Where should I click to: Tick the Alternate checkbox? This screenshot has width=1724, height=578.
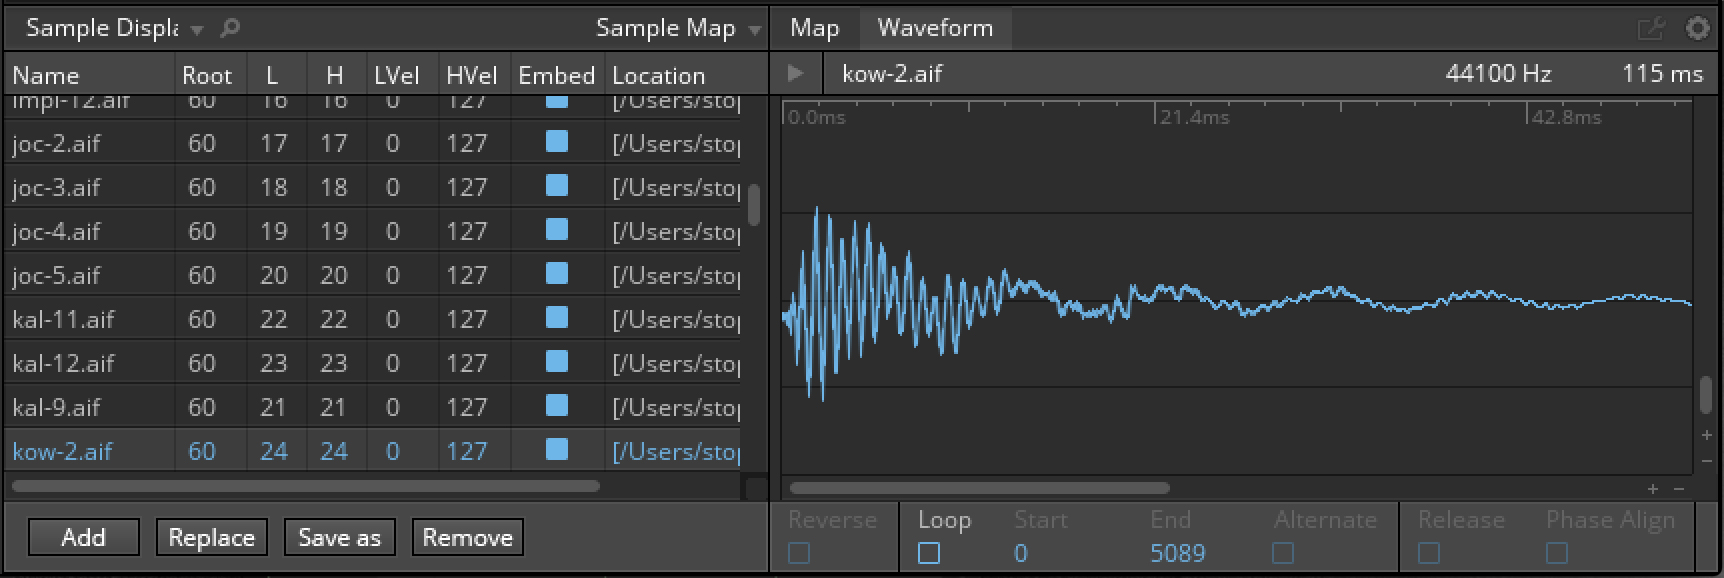[1283, 553]
